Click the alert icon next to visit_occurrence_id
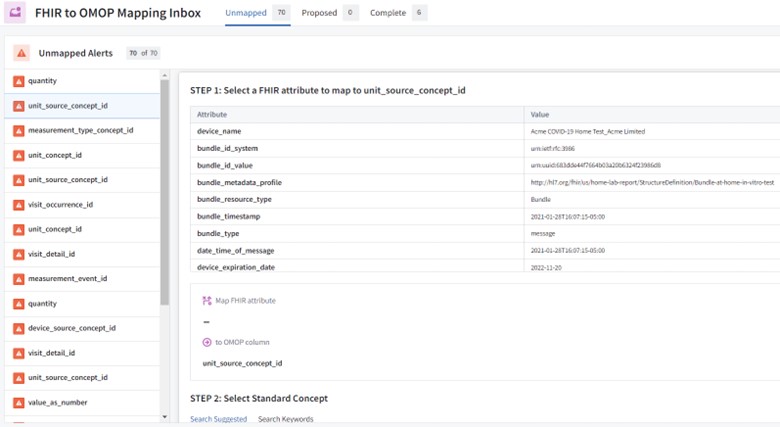The width and height of the screenshot is (780, 427). pos(18,205)
